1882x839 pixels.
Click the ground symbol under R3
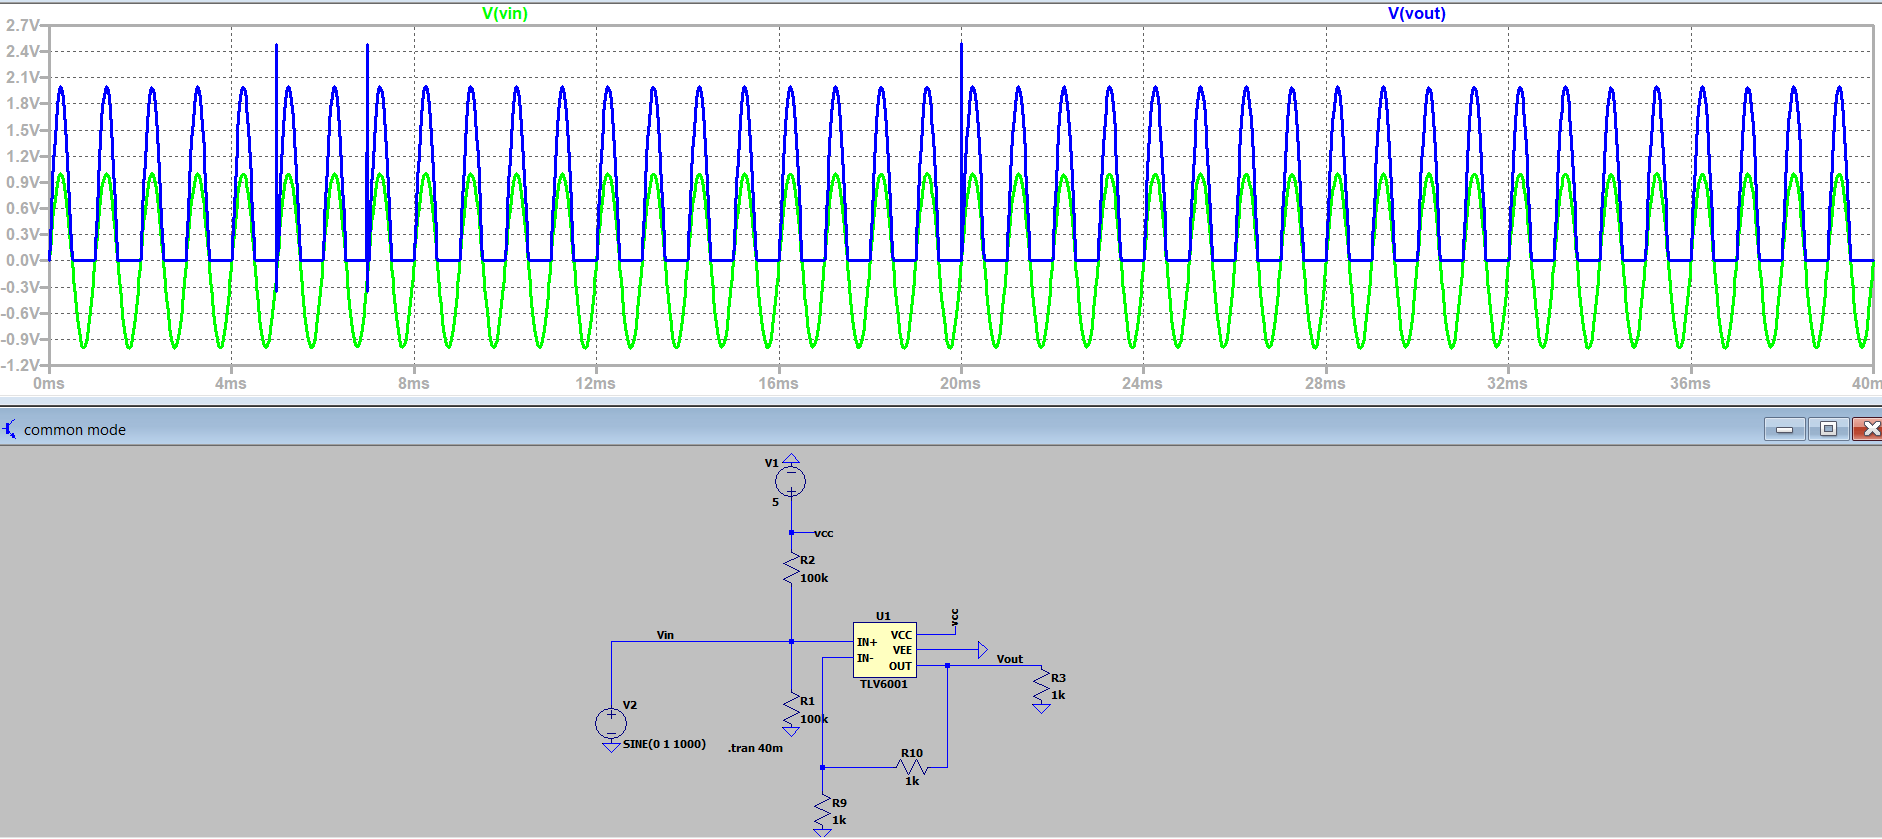pos(1042,708)
